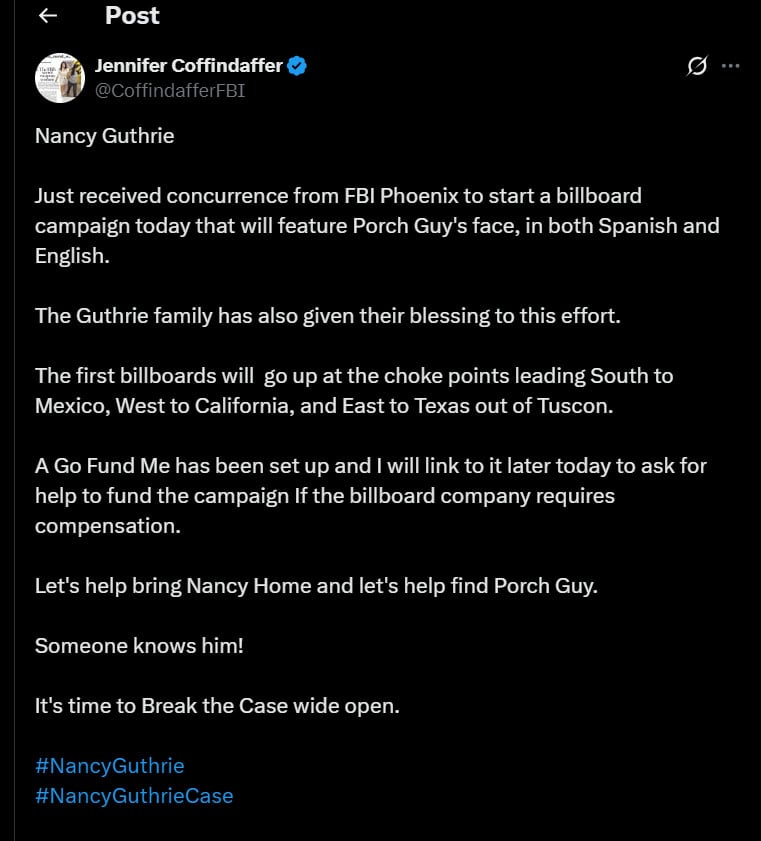The image size is (761, 841).
Task: Open Jennifer Coffindaffer's profile picture
Action: pos(59,78)
